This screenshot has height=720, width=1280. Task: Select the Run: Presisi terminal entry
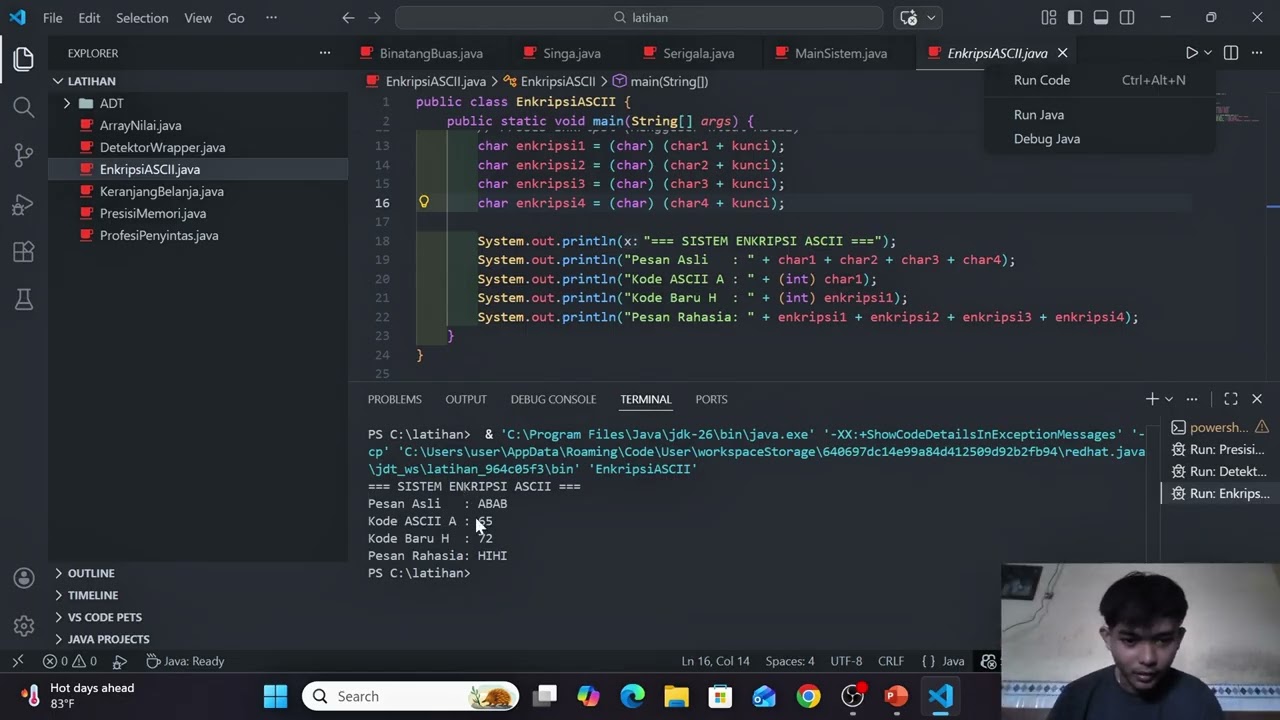(x=1220, y=449)
